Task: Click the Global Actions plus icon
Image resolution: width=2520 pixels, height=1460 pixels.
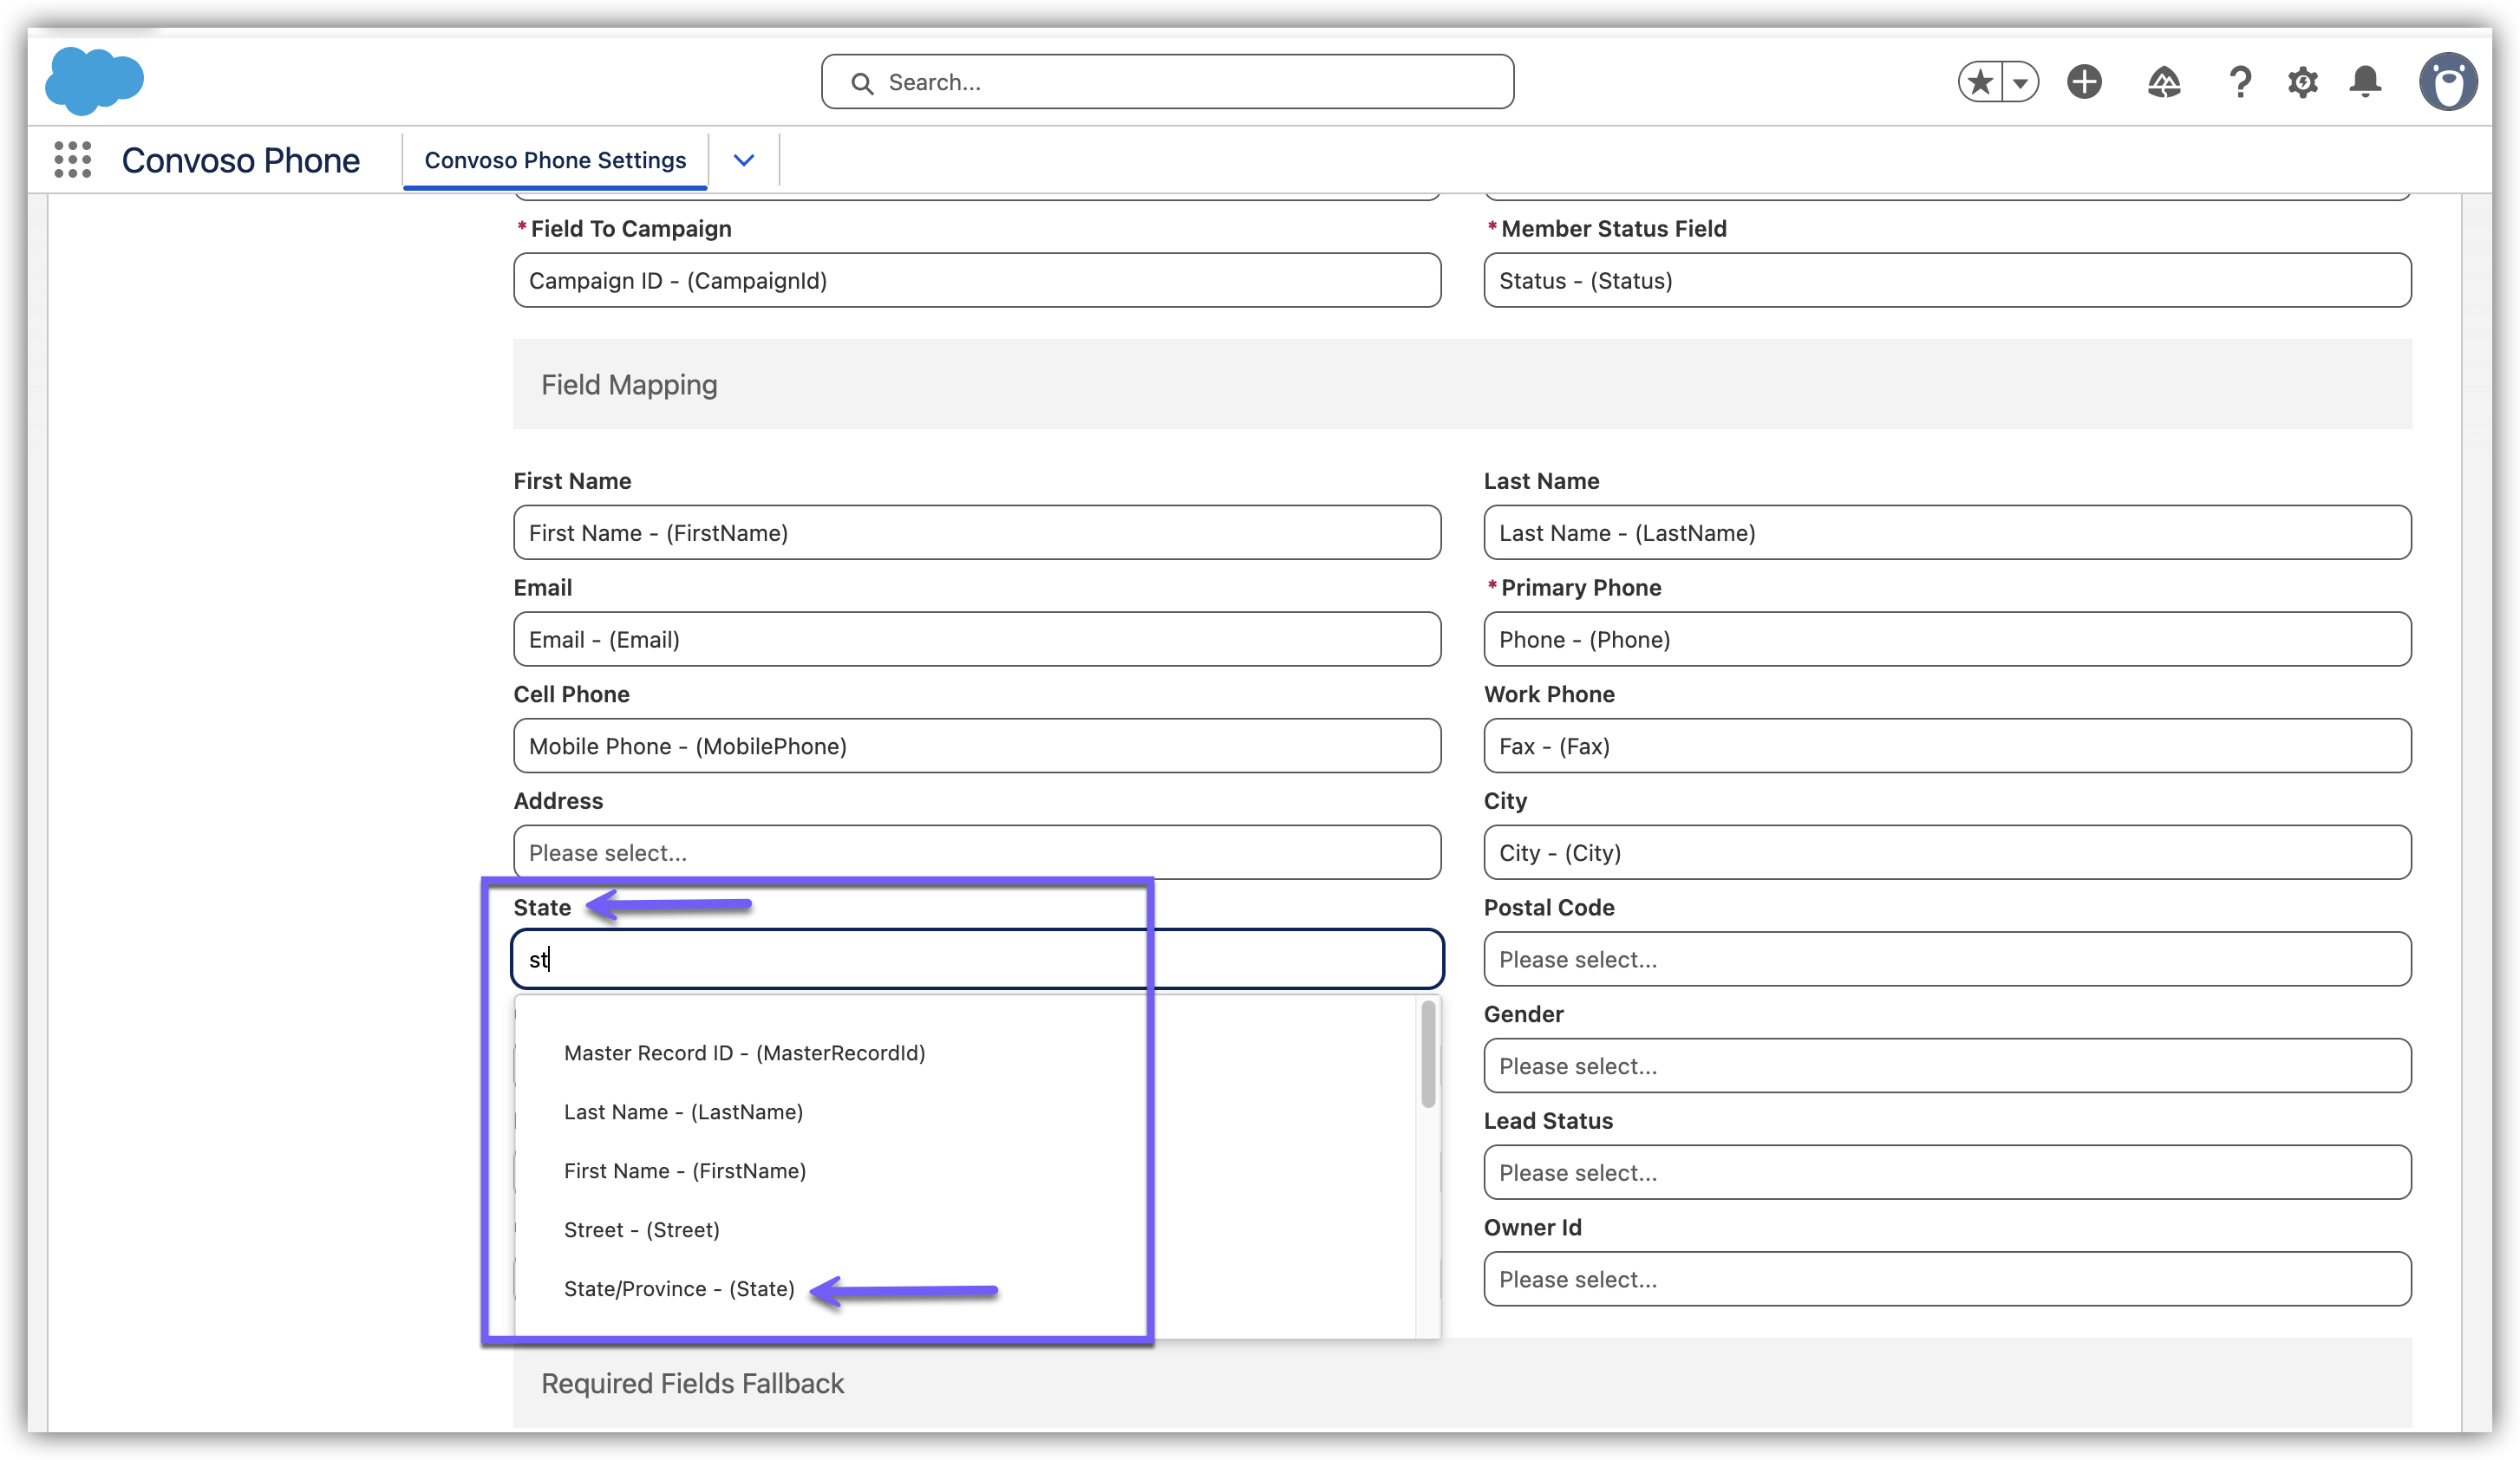Action: (2084, 82)
